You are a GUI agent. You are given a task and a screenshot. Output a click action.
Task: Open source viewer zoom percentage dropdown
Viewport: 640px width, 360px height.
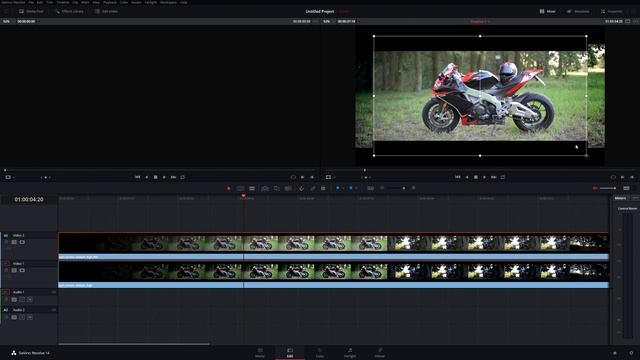click(x=7, y=21)
